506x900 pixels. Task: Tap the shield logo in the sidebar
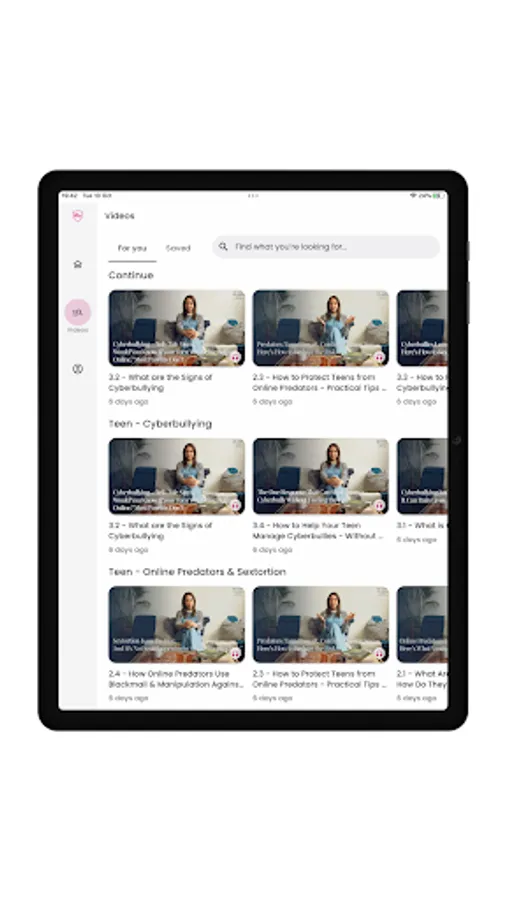(77, 215)
